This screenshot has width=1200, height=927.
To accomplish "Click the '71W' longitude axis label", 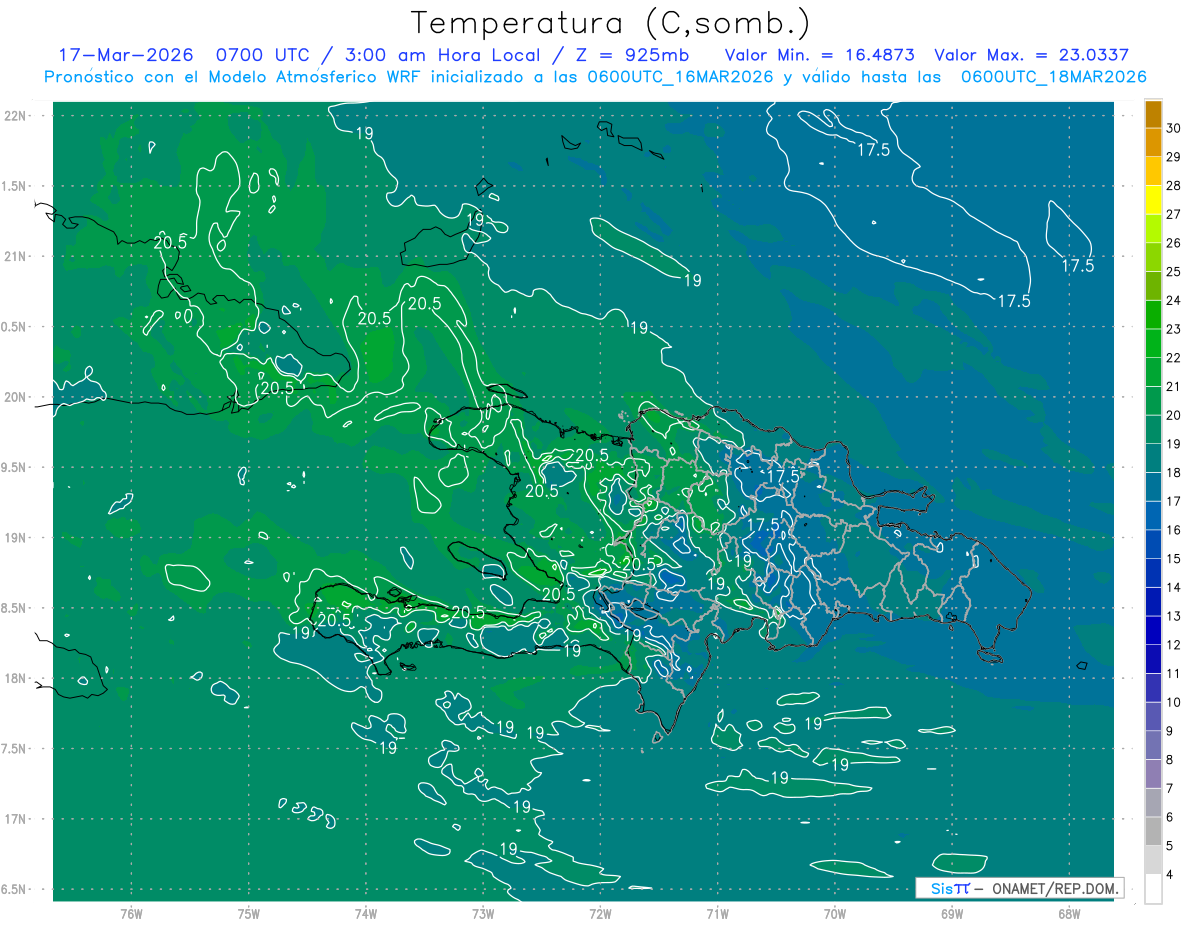I will pos(717,913).
